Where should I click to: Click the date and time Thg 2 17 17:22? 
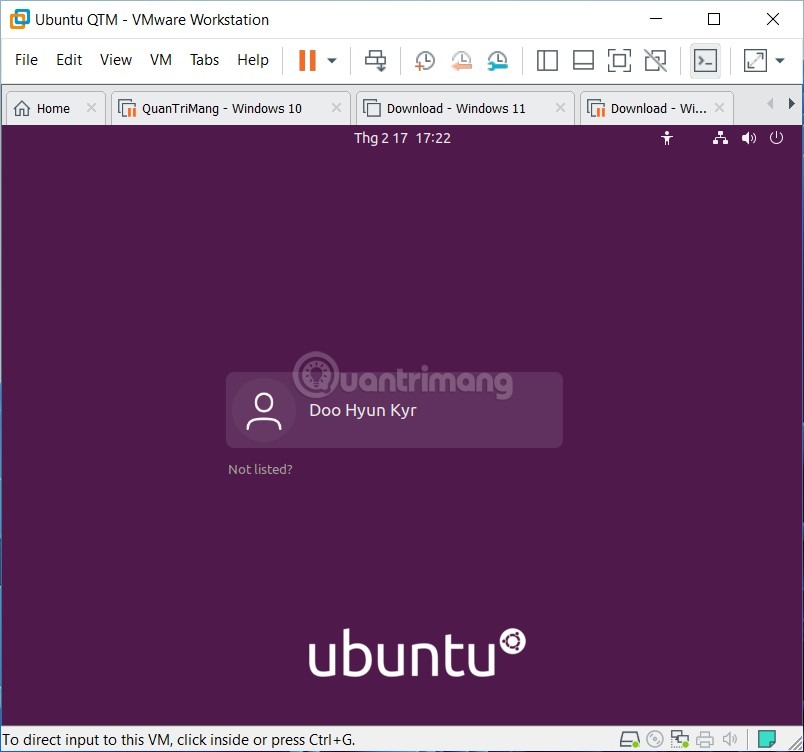pos(403,138)
